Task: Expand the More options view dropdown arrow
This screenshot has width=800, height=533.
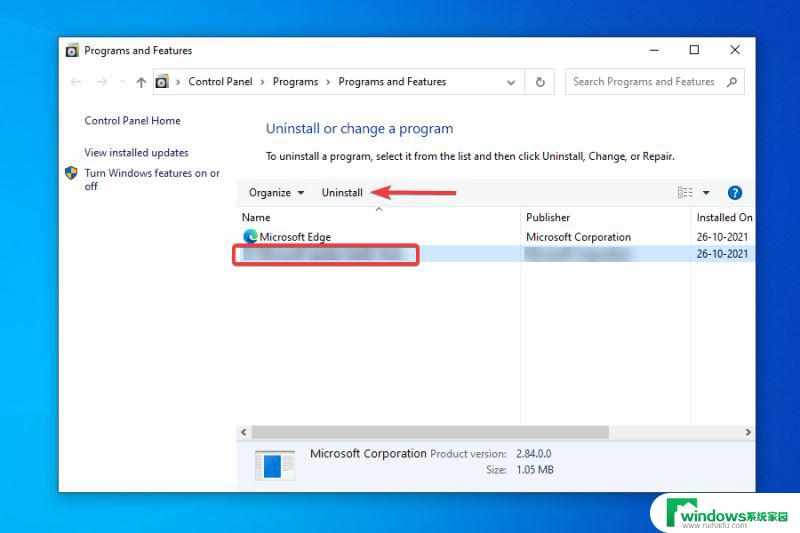Action: [706, 193]
